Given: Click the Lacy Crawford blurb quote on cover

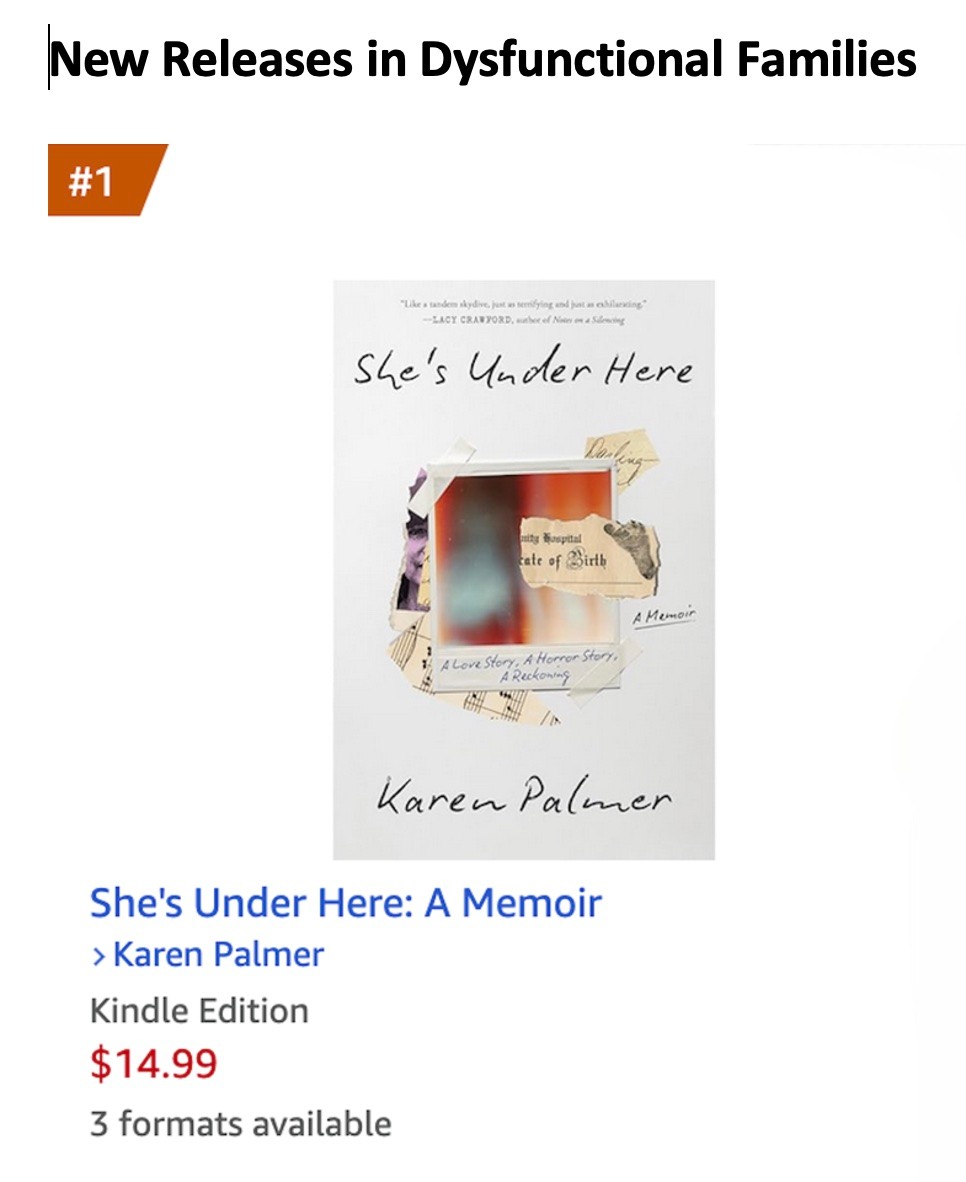Looking at the screenshot, I should [x=524, y=308].
